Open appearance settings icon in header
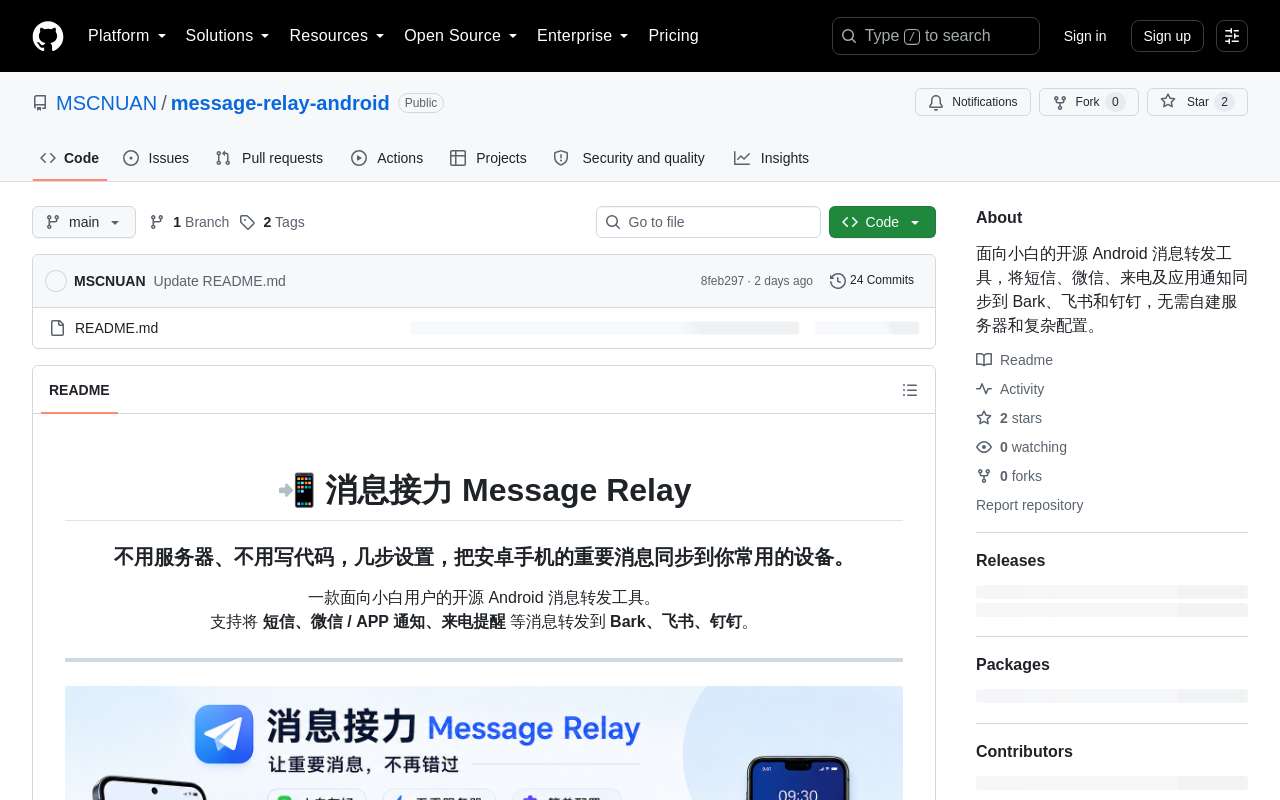 (x=1232, y=36)
